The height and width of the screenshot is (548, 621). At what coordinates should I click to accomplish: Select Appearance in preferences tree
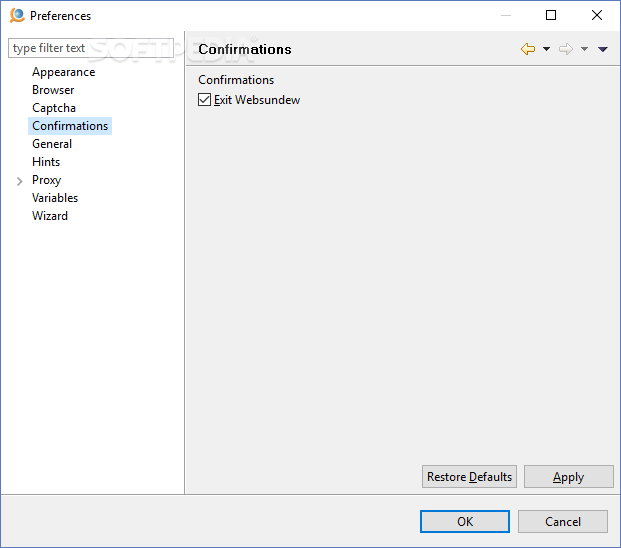pos(64,72)
